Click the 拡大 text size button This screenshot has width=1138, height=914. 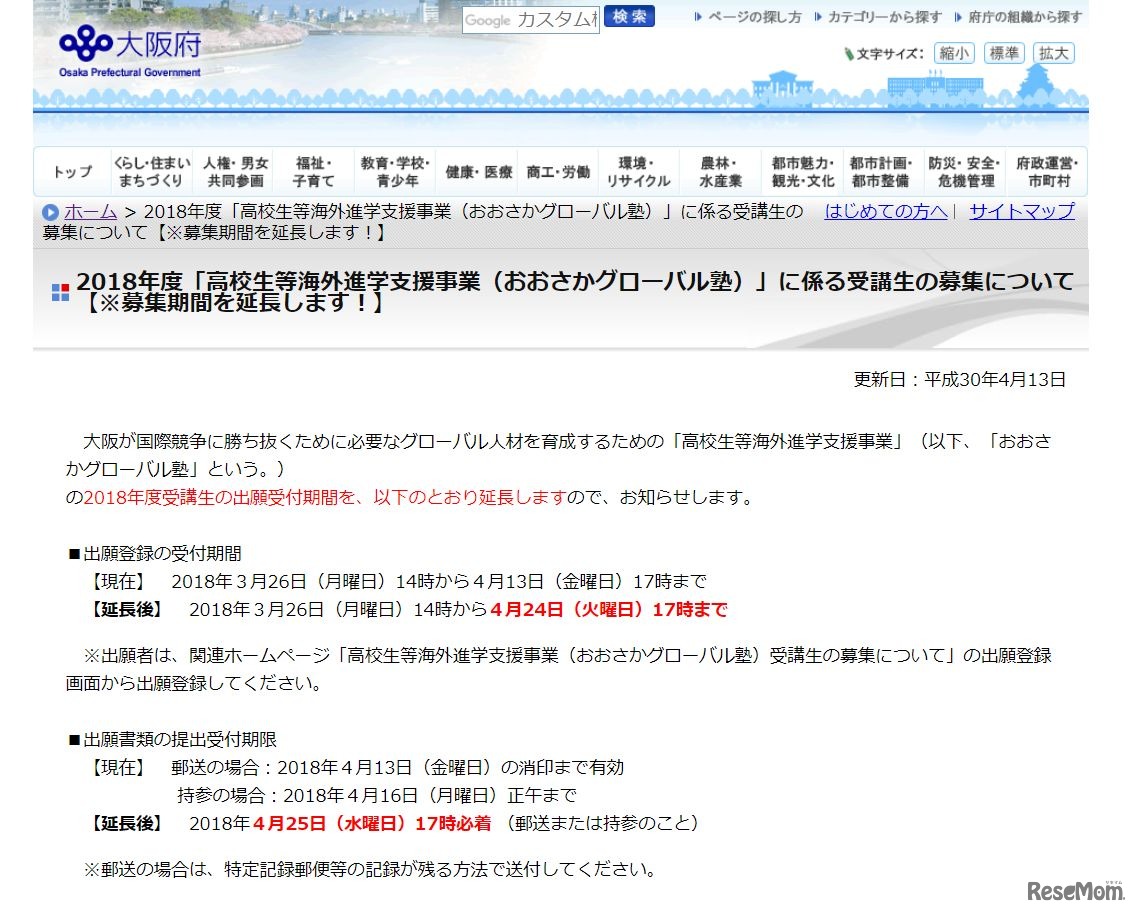[1054, 53]
